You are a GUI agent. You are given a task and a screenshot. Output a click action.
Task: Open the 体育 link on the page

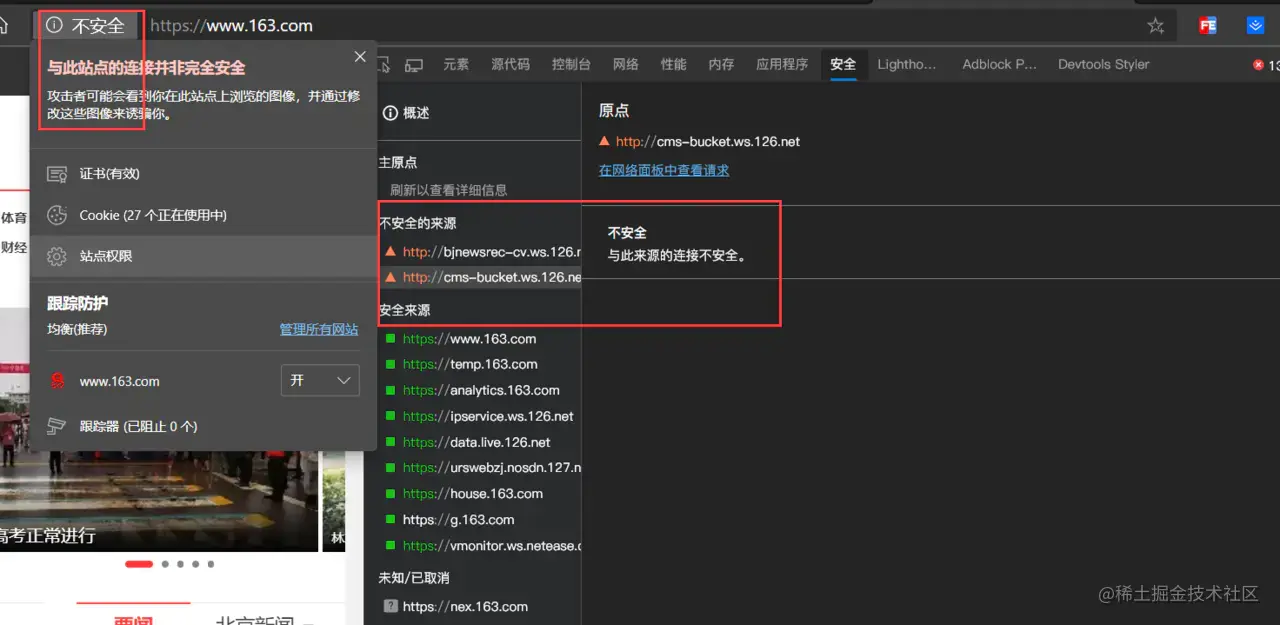pos(14,217)
